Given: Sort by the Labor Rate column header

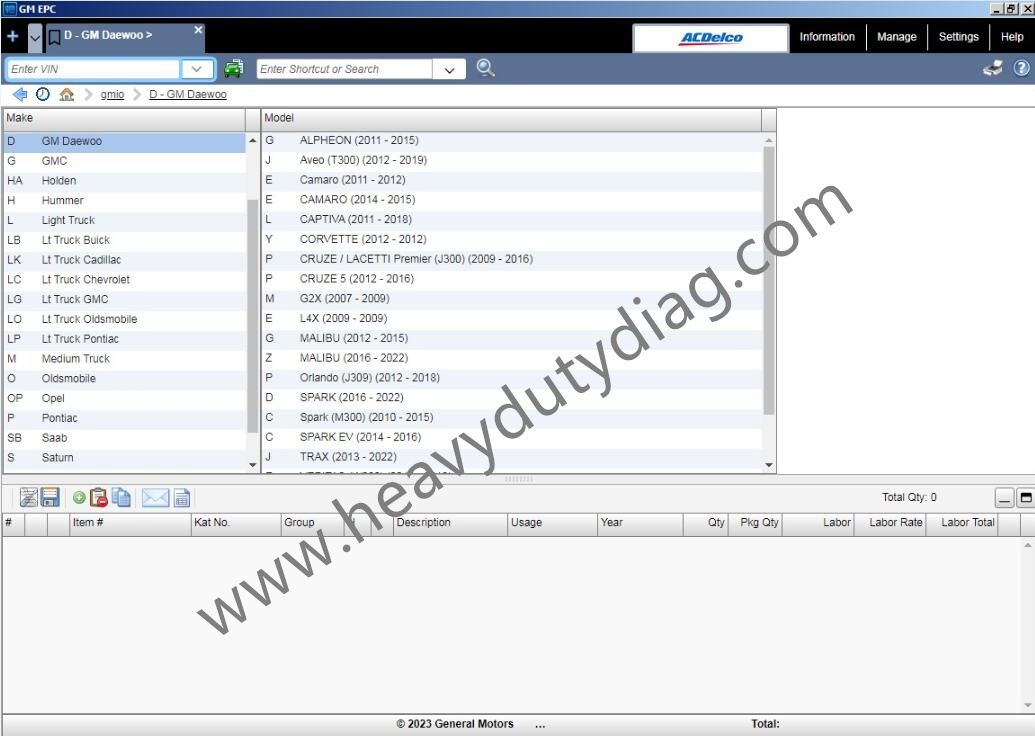Looking at the screenshot, I should tap(890, 523).
